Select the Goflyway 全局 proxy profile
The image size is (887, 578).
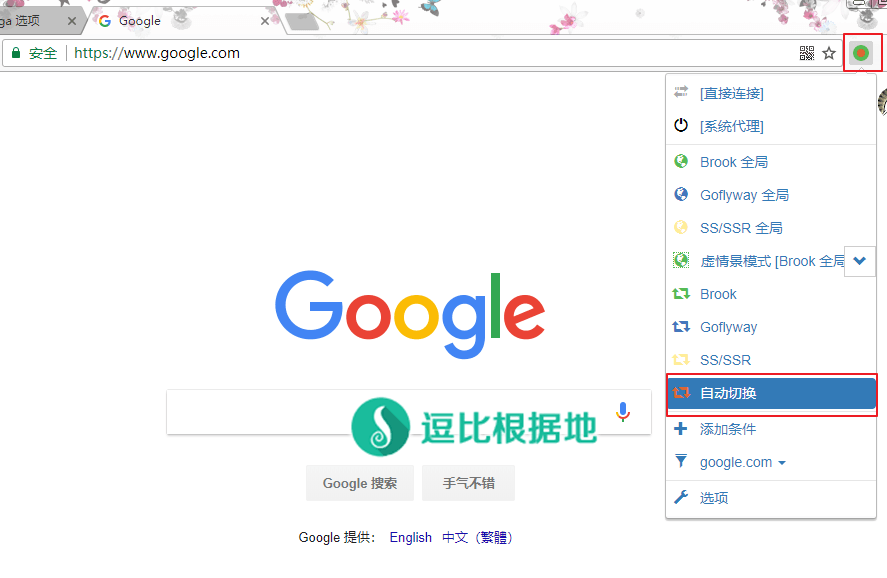pos(743,195)
